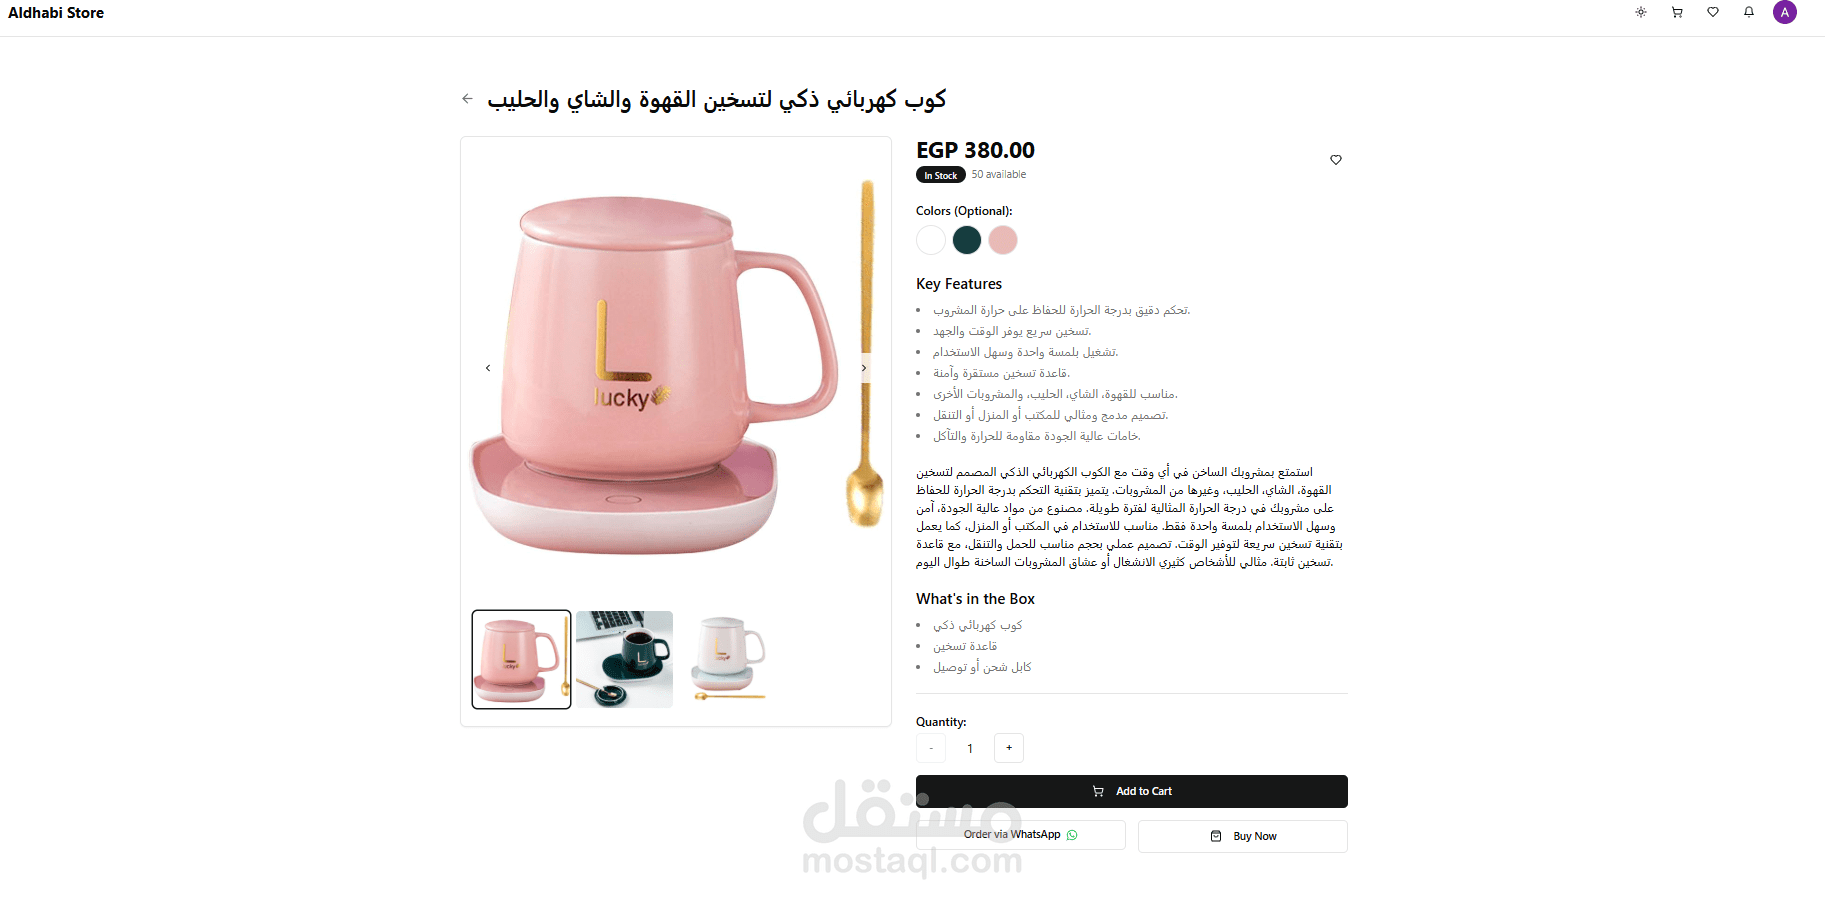Order via WhatsApp button

(x=1021, y=835)
